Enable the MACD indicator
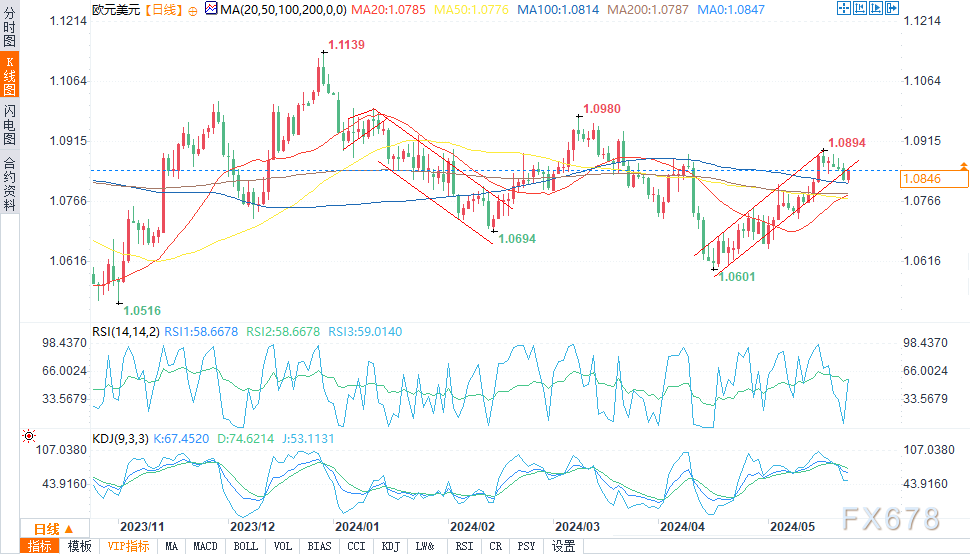The width and height of the screenshot is (970, 554). tap(205, 546)
